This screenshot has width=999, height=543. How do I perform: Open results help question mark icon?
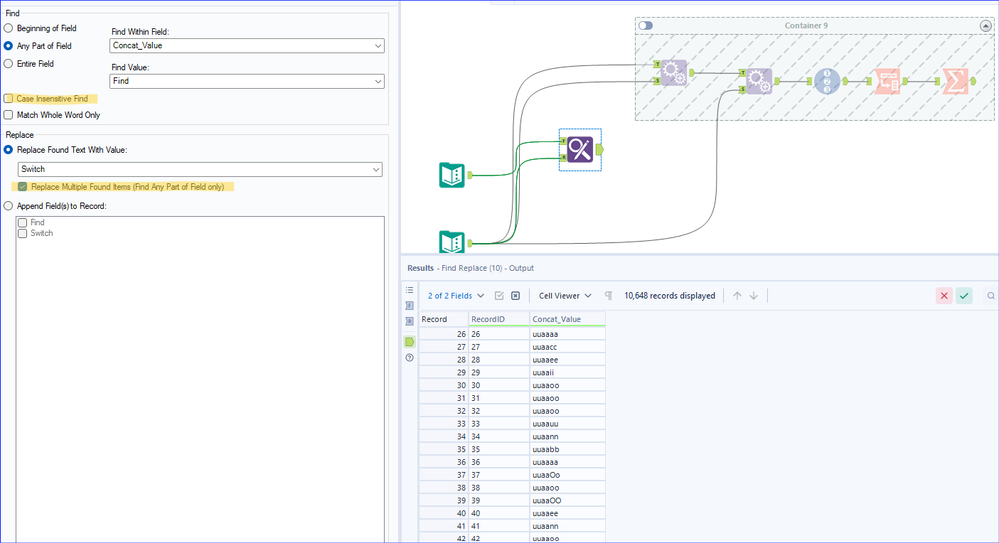click(x=410, y=358)
